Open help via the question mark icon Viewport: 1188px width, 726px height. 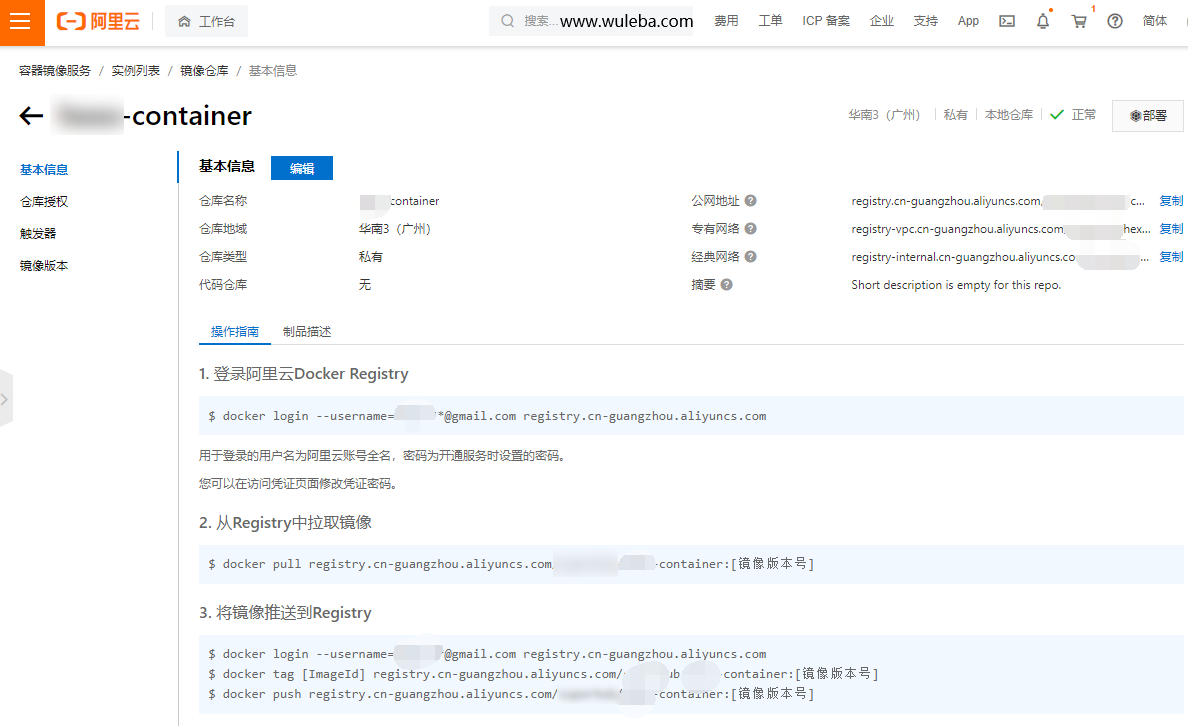tap(1114, 20)
